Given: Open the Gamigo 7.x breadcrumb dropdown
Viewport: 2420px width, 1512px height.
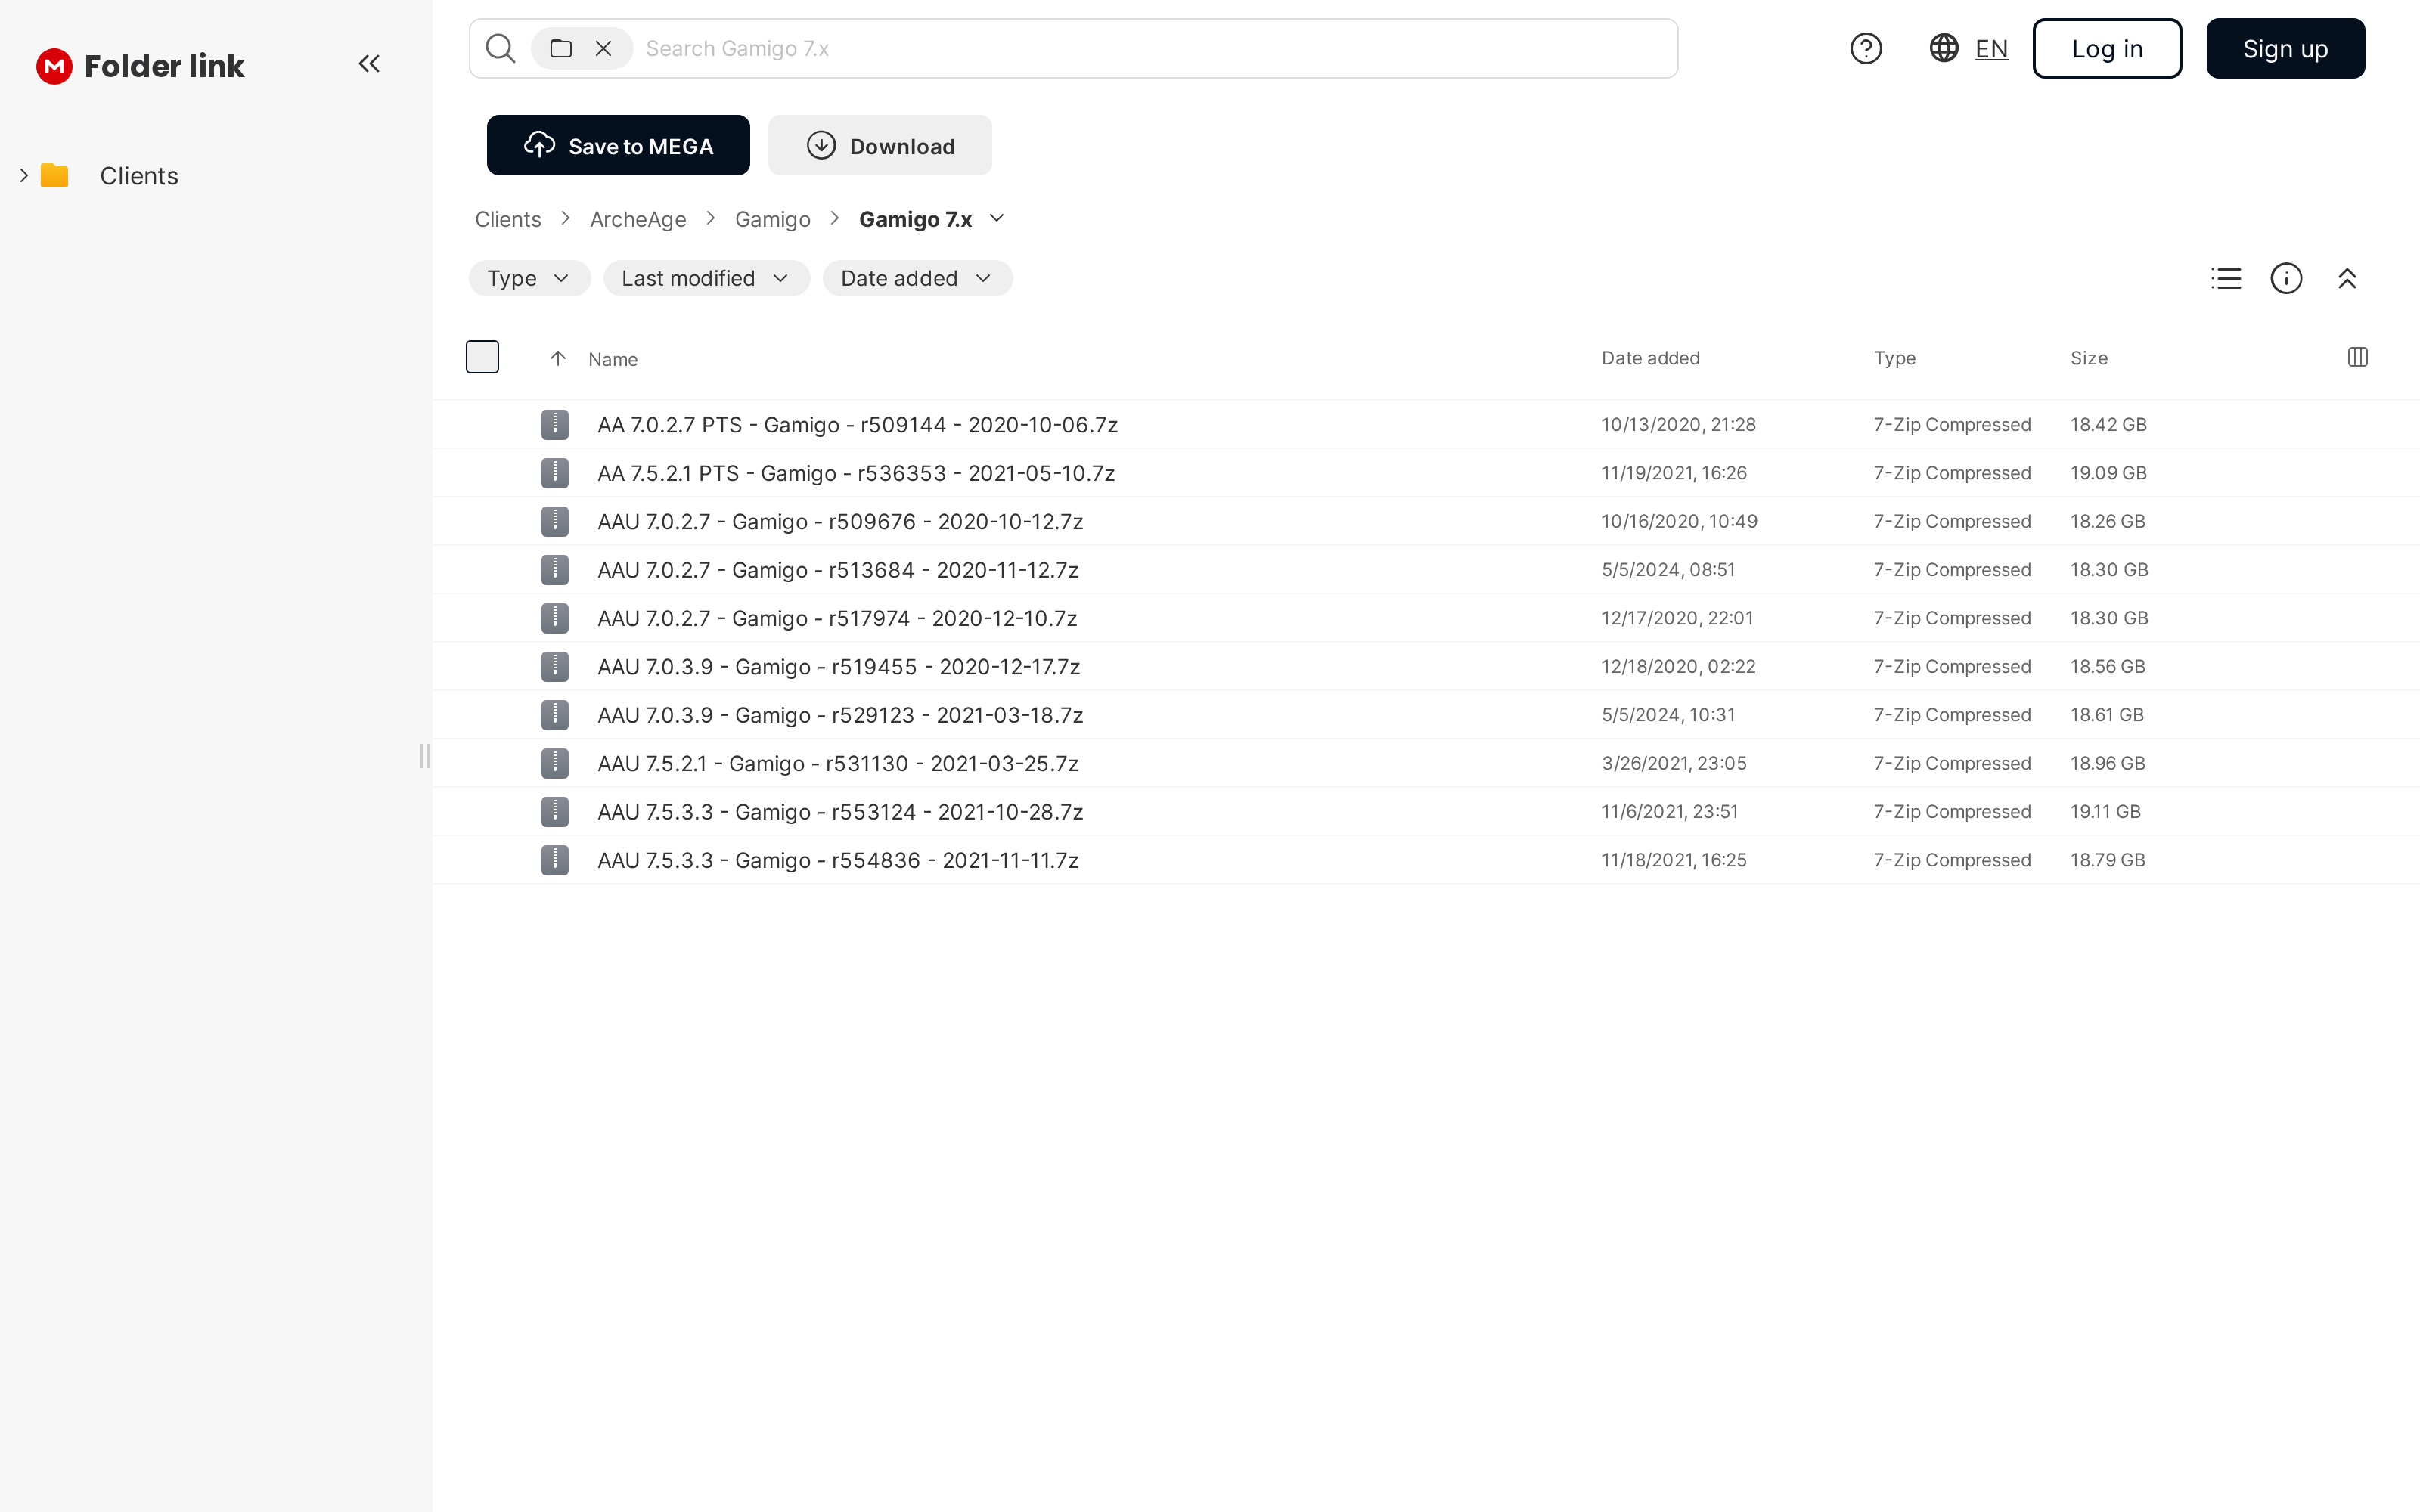Looking at the screenshot, I should [996, 218].
